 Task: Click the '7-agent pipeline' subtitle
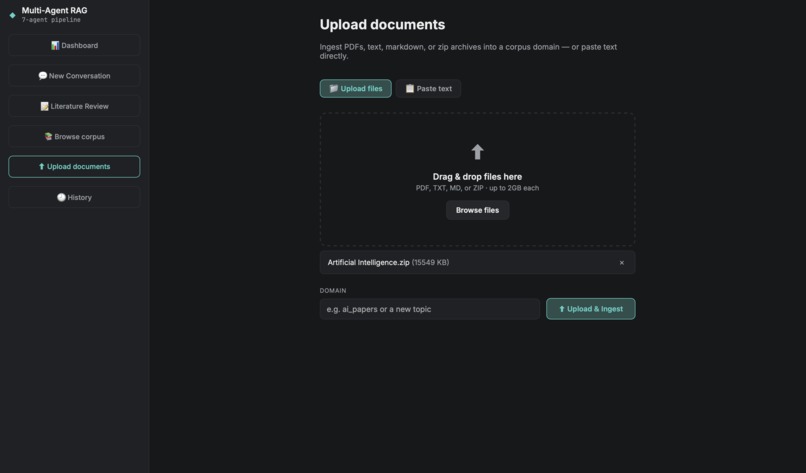coord(51,20)
